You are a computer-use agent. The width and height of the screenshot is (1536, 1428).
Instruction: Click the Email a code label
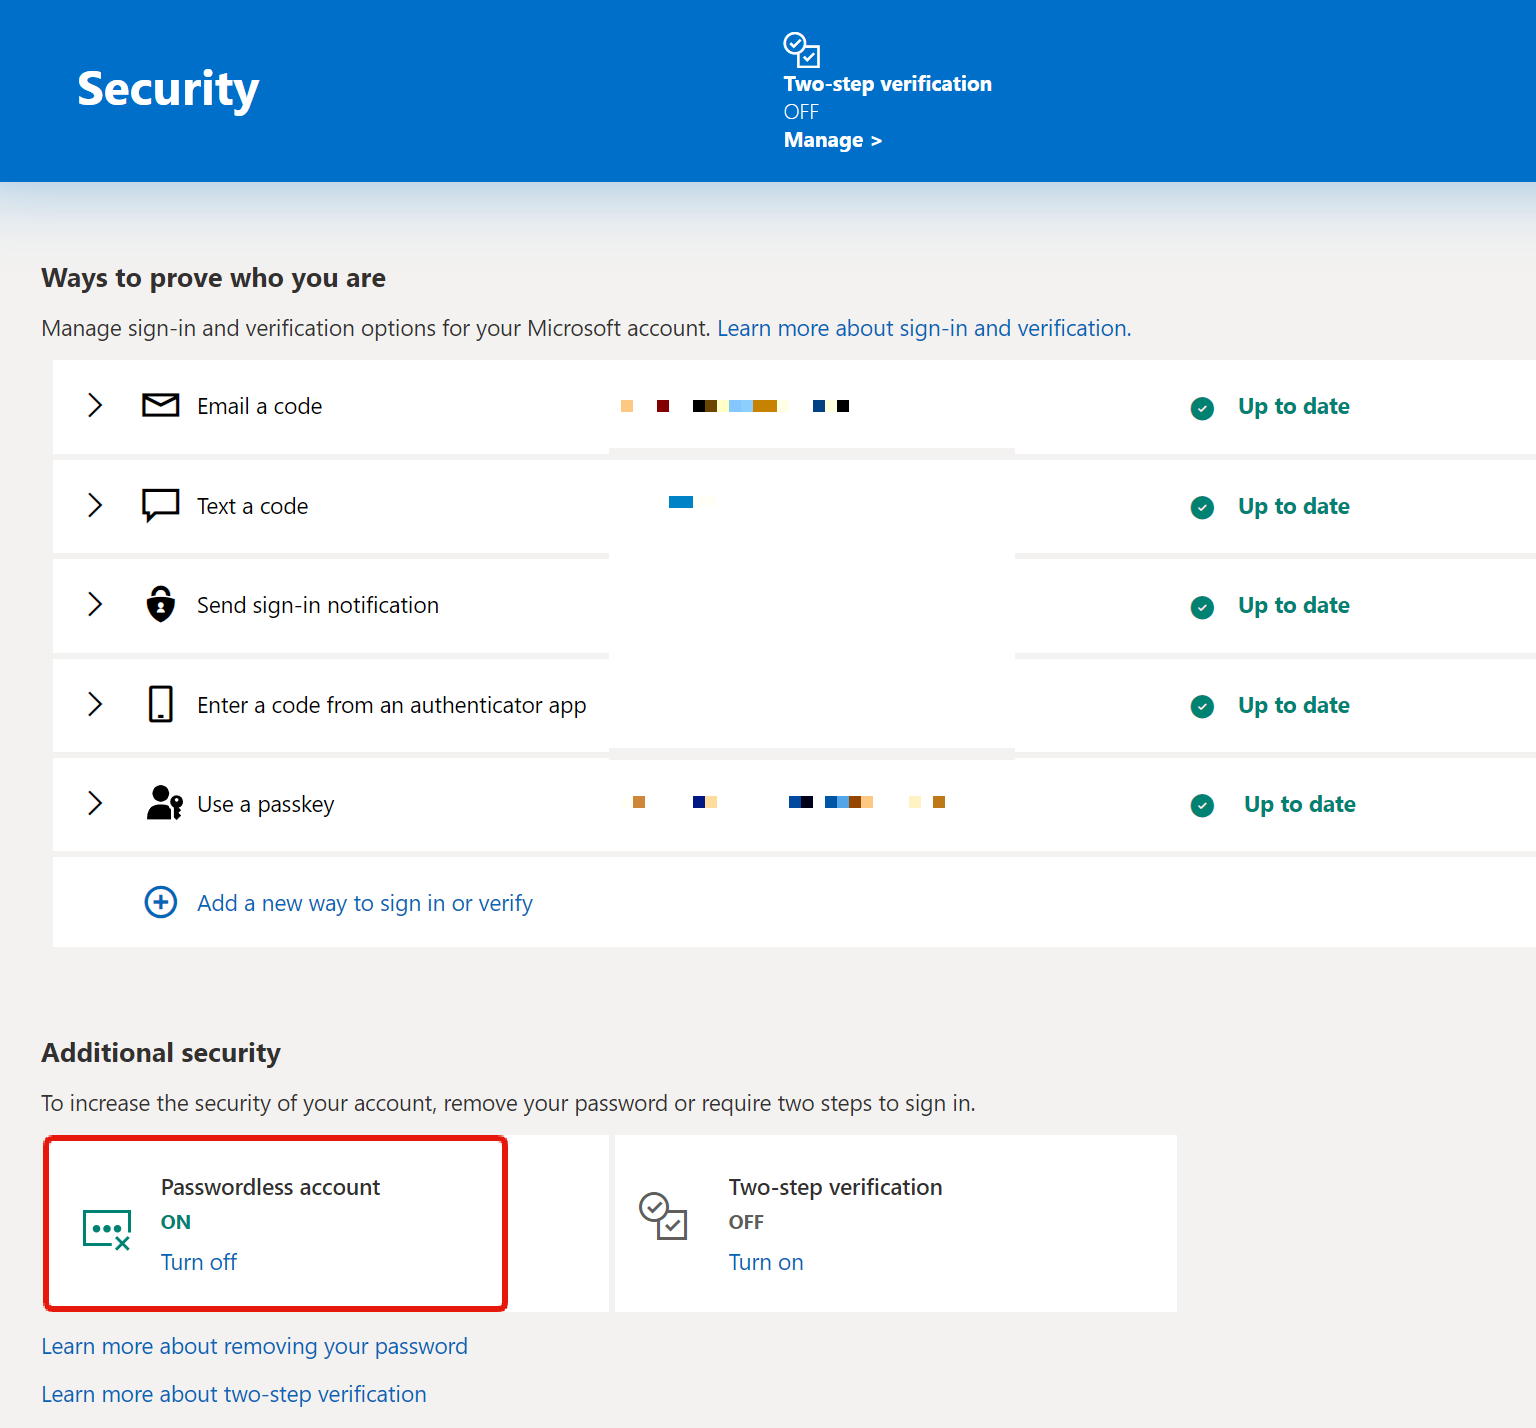coord(260,406)
